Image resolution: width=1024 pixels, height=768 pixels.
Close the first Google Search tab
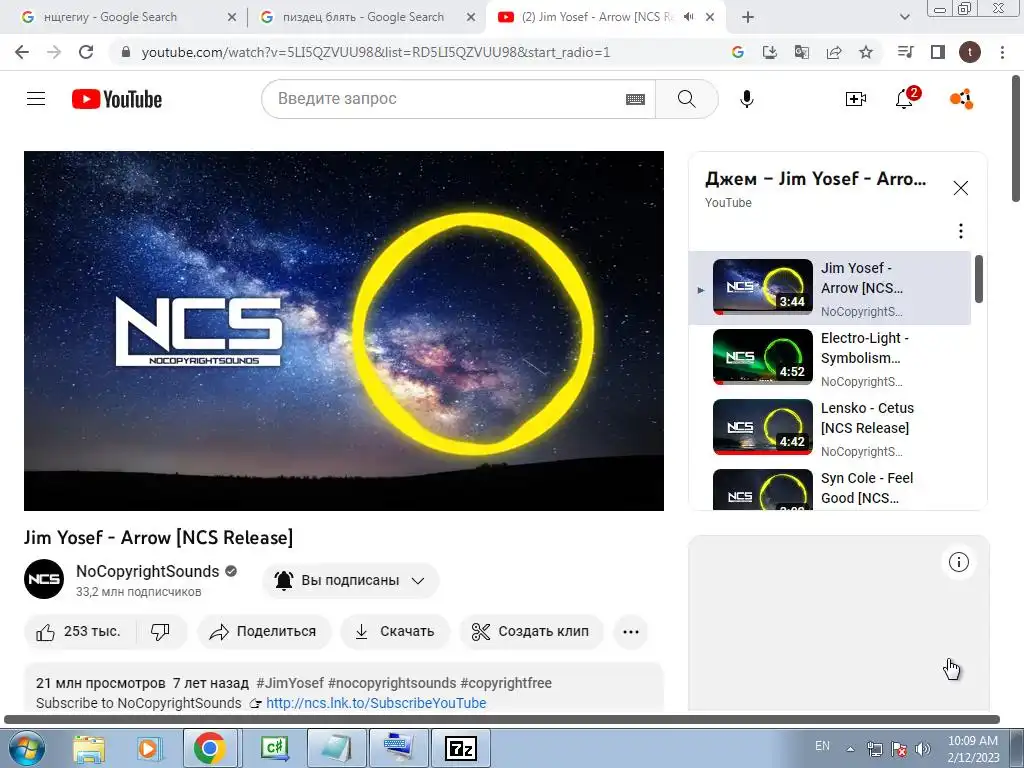click(x=232, y=18)
